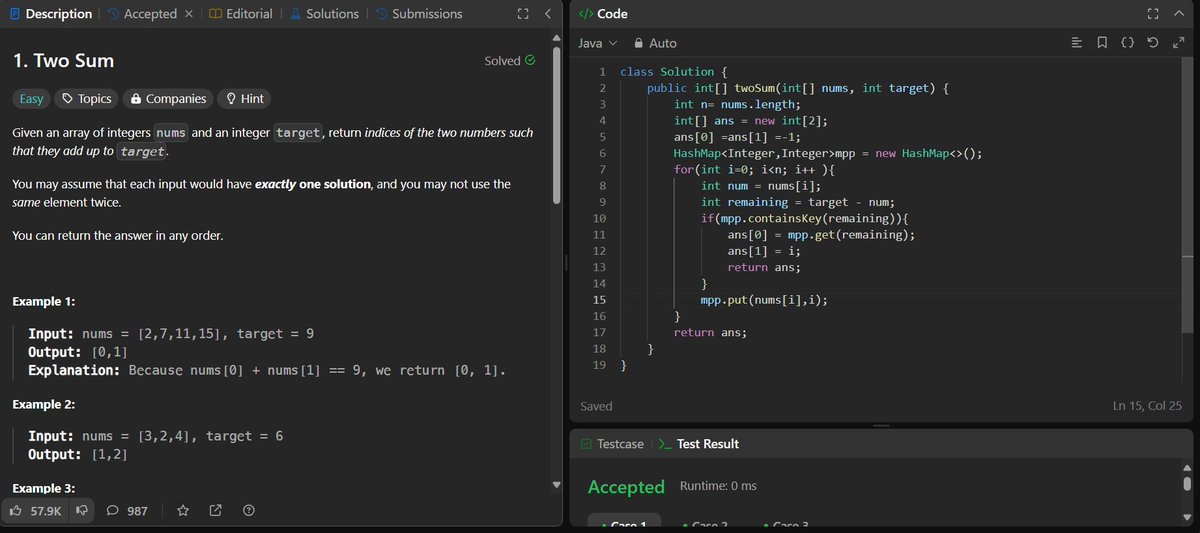This screenshot has height=533, width=1200.
Task: Click 'return ans;' on line 13
Action: 764,267
